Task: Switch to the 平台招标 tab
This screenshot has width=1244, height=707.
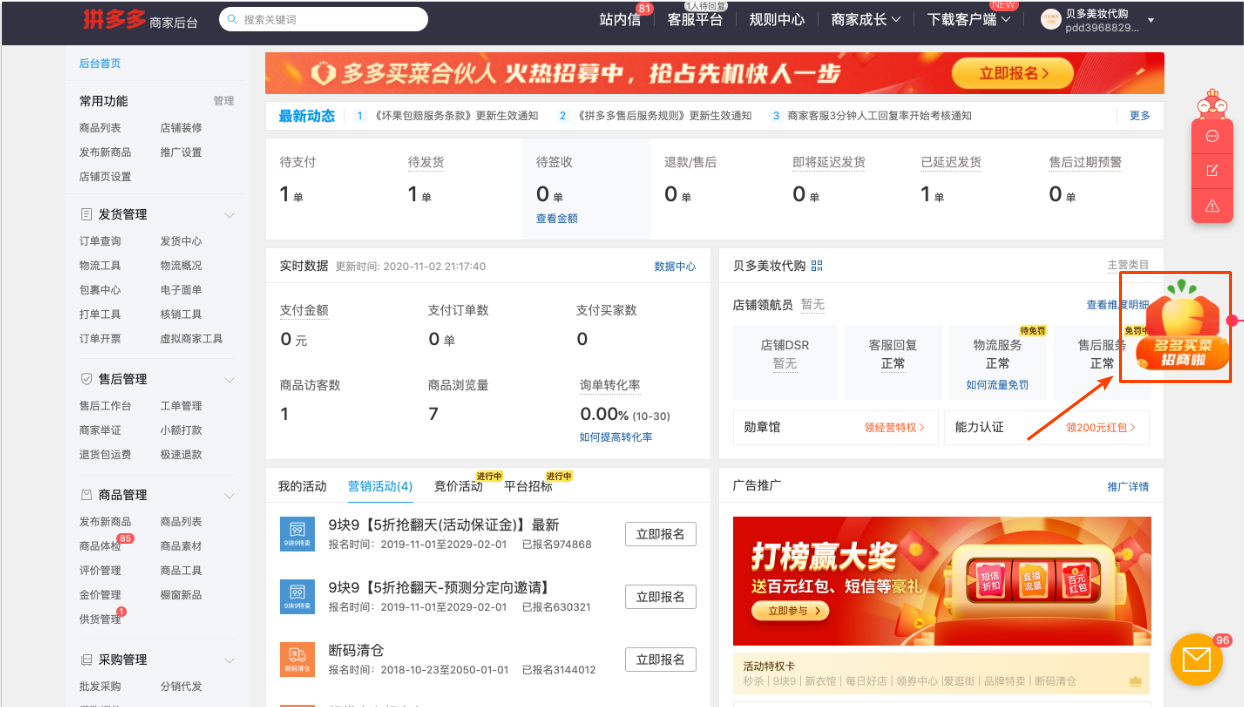Action: 528,486
